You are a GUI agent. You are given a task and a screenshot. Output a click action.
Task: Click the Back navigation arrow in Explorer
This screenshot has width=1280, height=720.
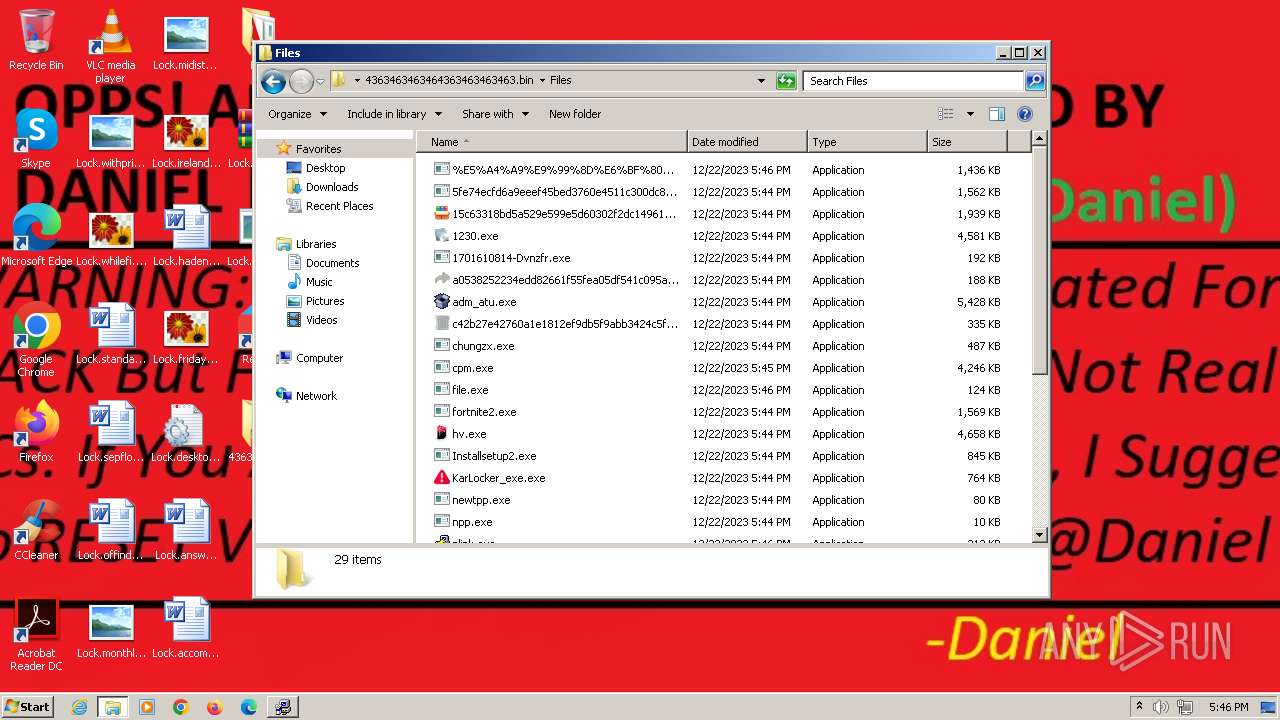coord(273,81)
